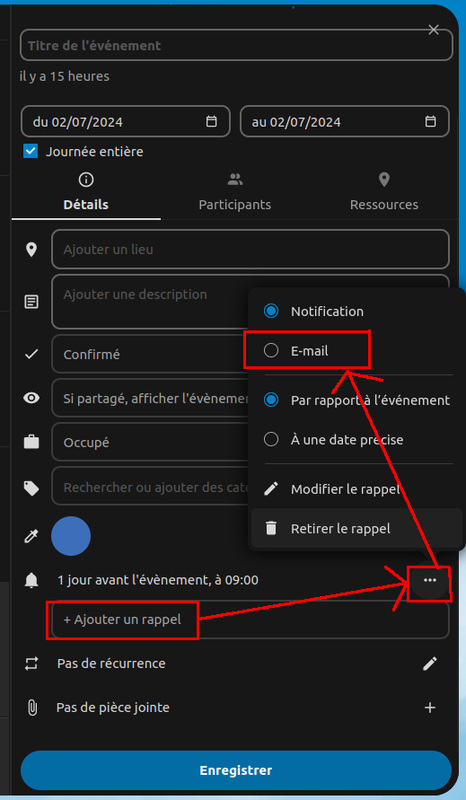
Task: Click the info icon above Détails
Action: pos(86,180)
